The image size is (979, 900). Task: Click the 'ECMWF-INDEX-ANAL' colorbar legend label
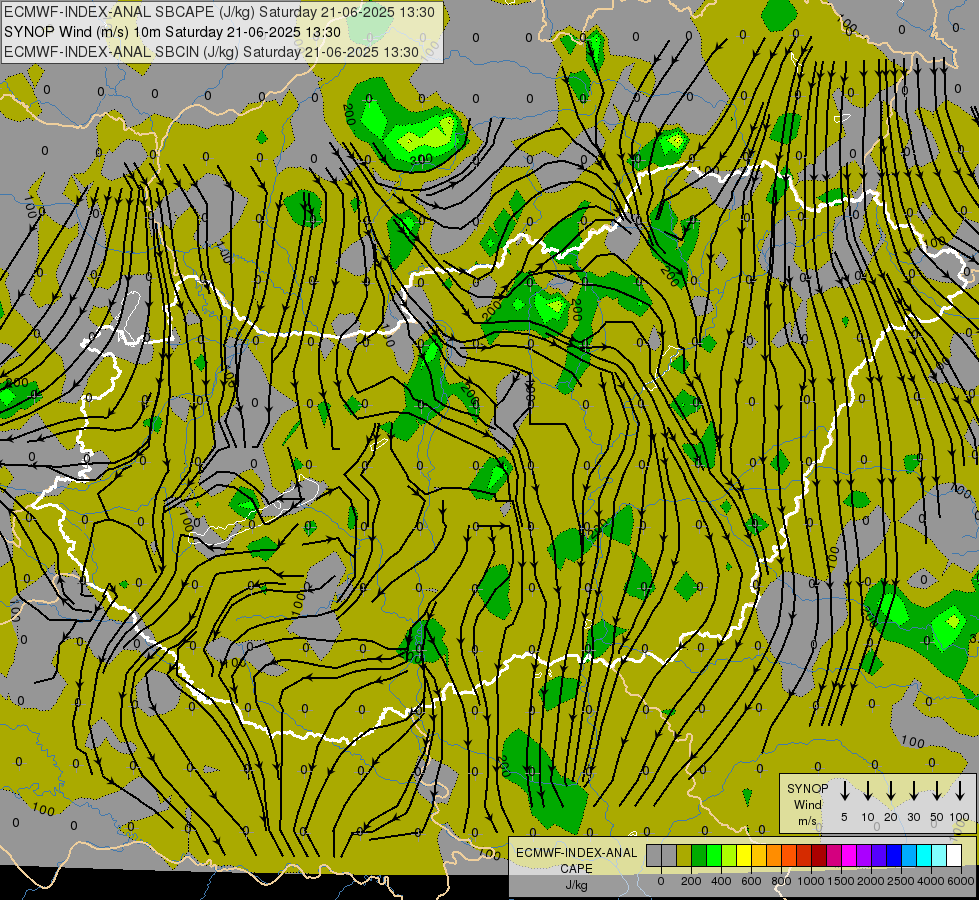pos(576,853)
